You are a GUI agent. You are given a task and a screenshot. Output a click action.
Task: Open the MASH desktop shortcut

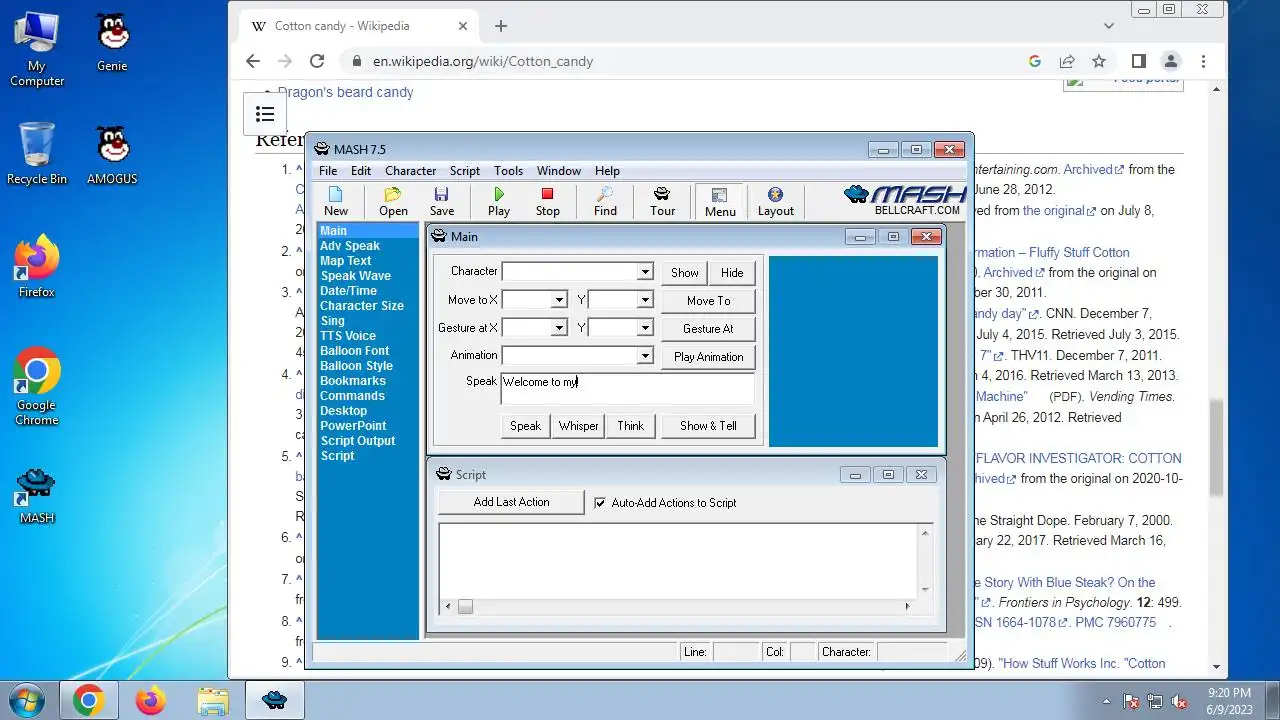click(x=37, y=497)
